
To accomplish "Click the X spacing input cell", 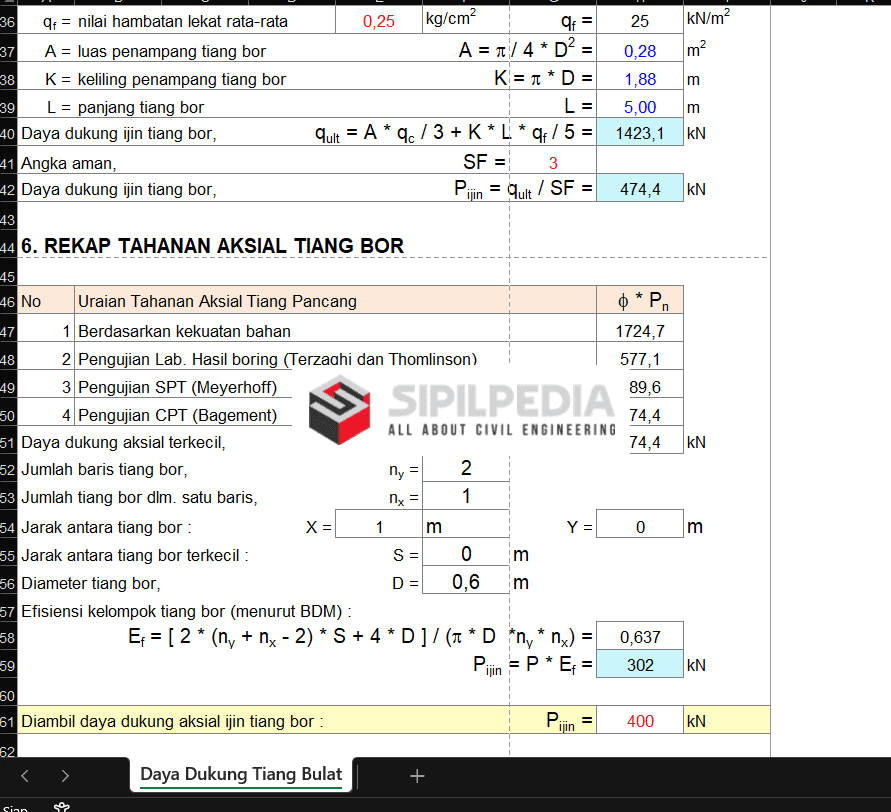I will [x=378, y=526].
